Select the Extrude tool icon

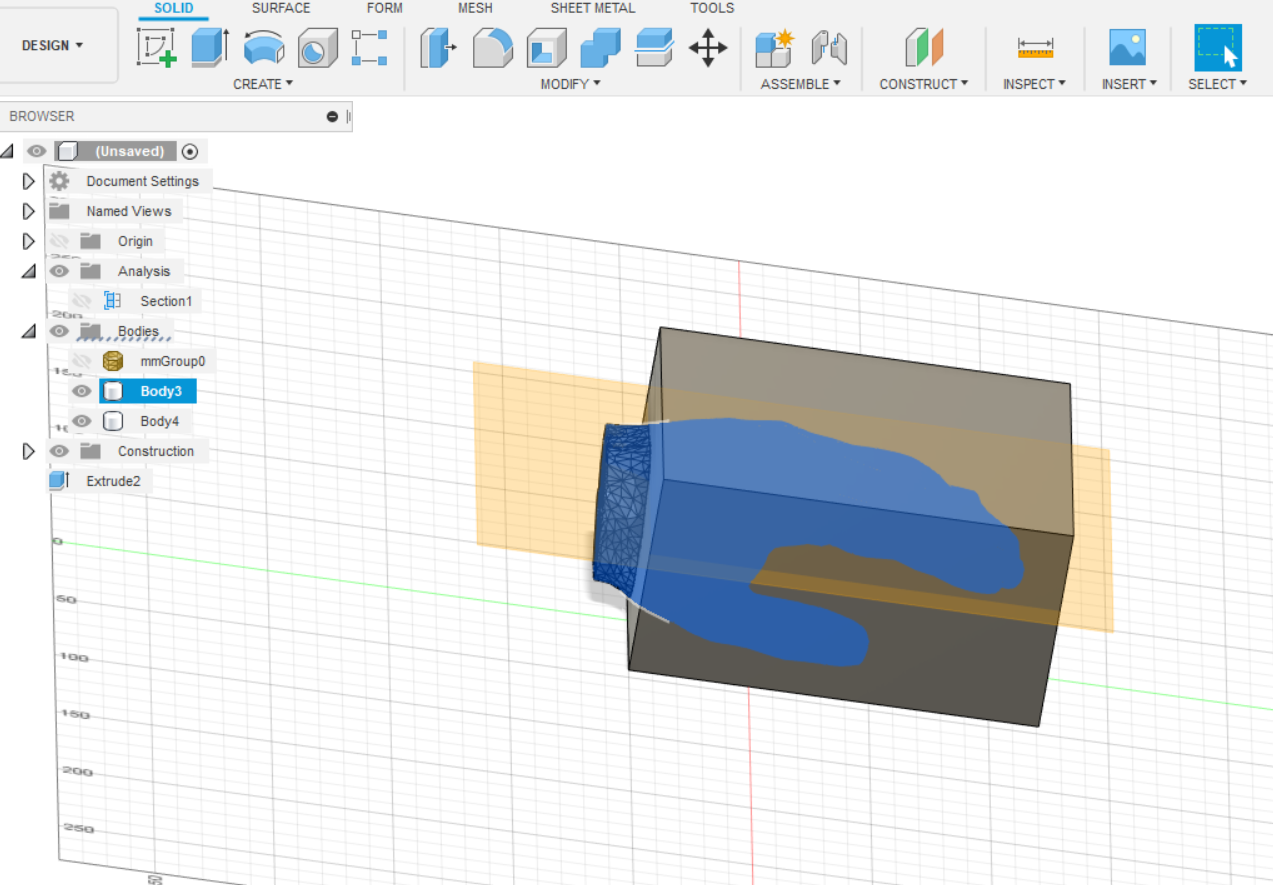[209, 48]
